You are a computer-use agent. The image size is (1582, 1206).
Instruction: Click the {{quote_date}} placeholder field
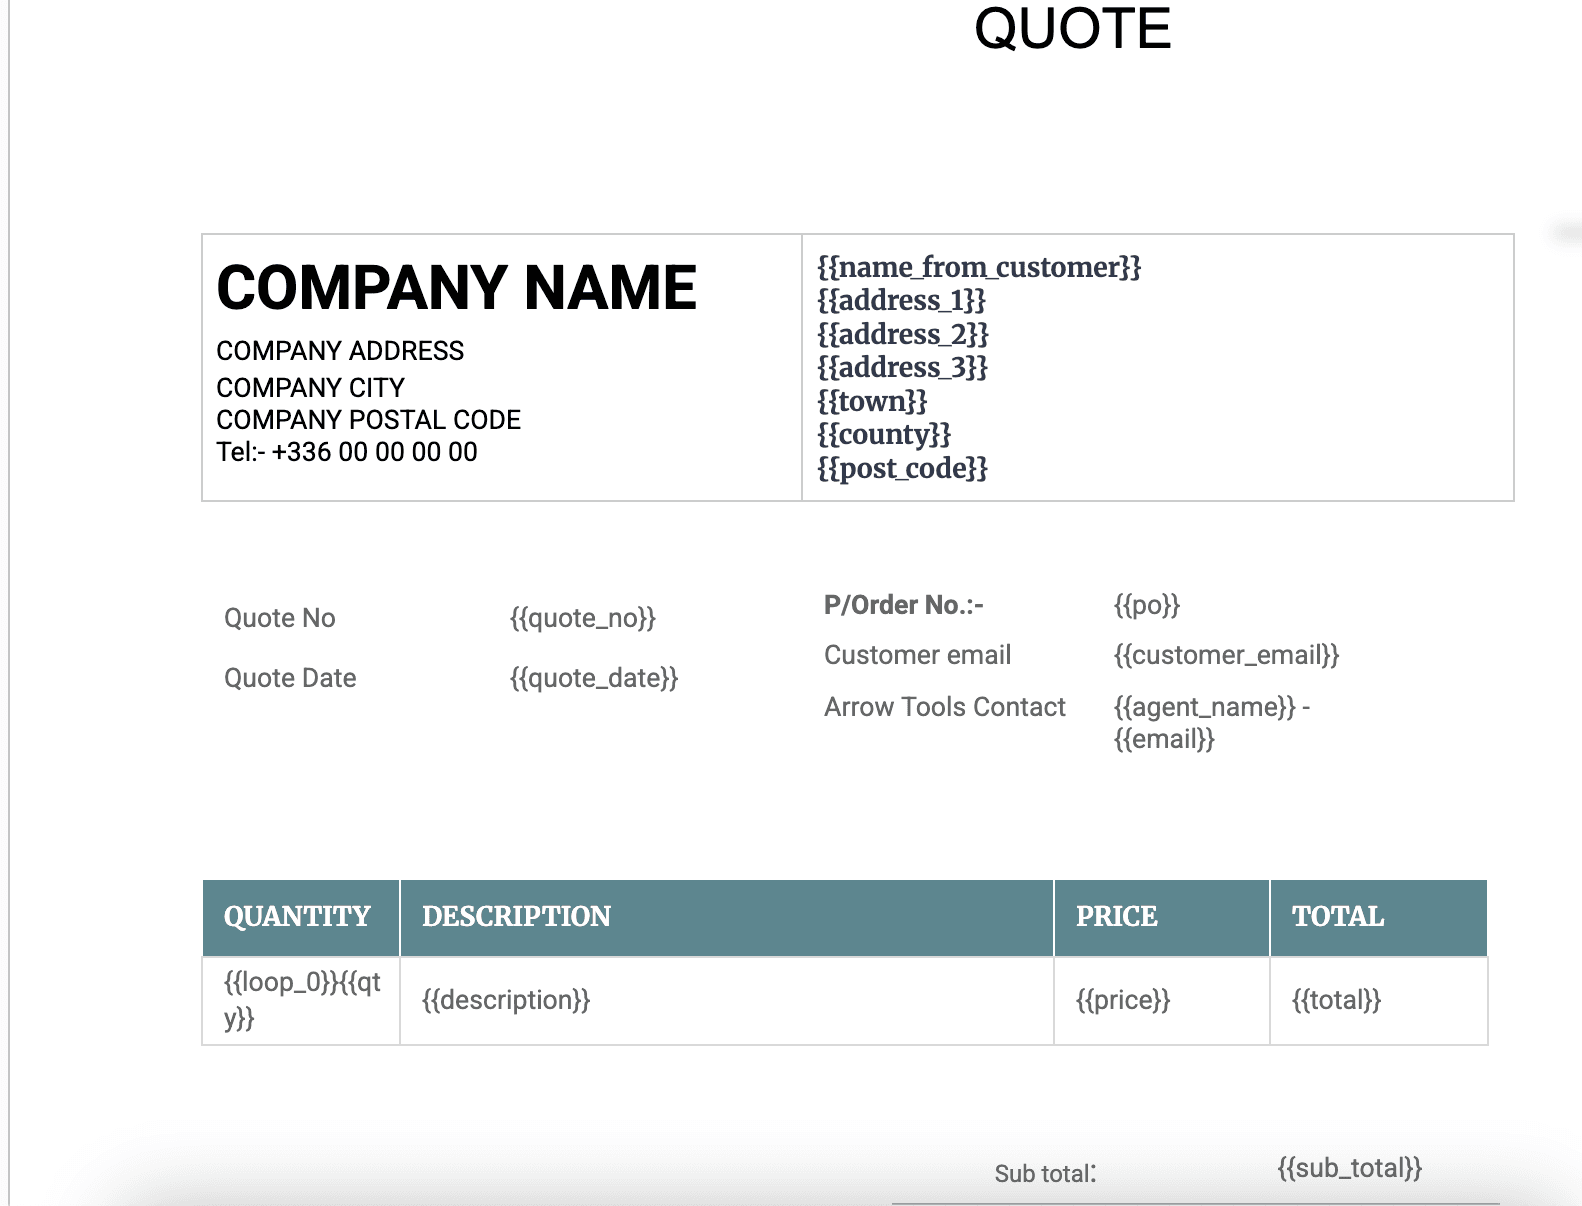(594, 678)
